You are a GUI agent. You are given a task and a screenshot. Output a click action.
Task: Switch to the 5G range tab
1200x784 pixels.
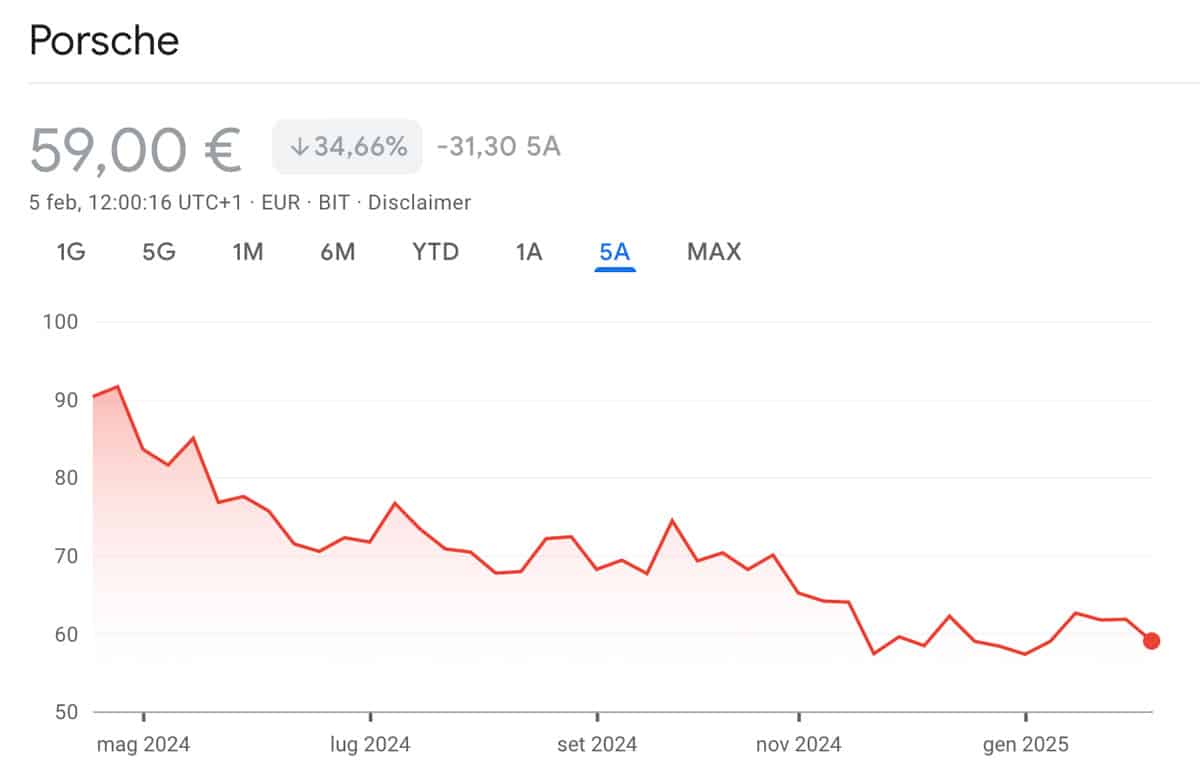click(x=159, y=252)
